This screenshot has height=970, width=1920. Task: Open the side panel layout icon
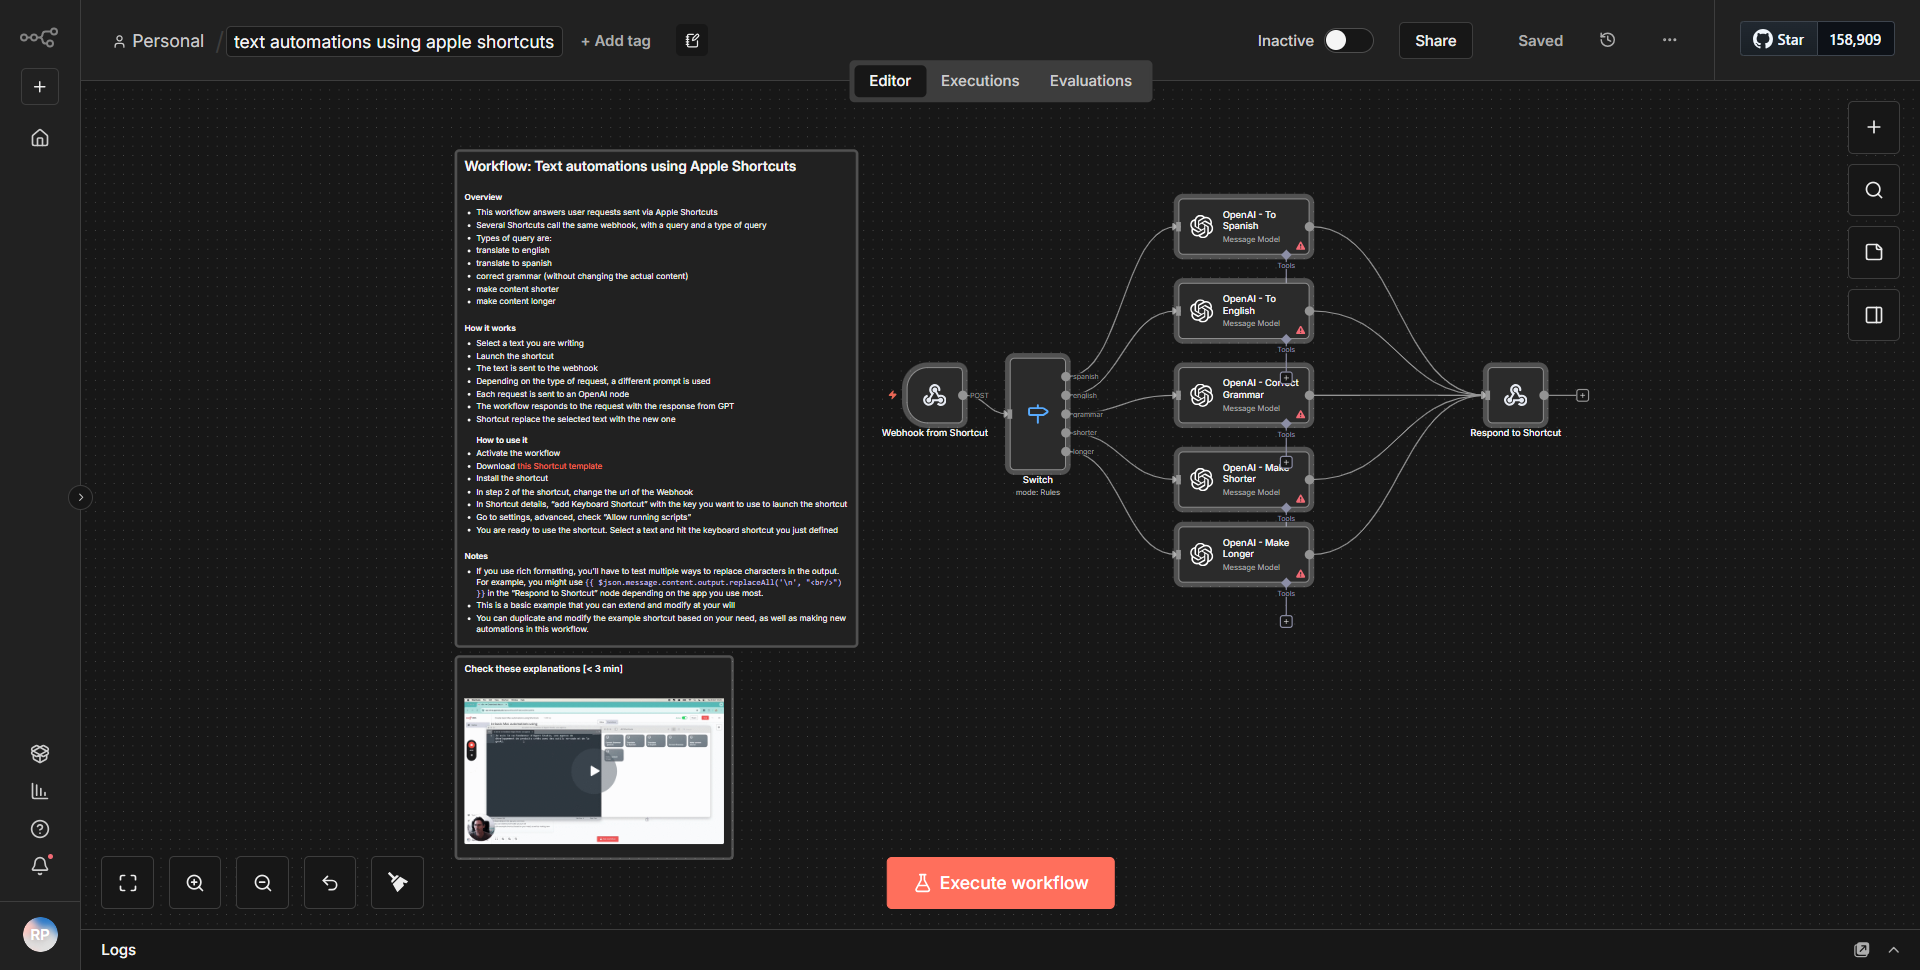(1874, 315)
